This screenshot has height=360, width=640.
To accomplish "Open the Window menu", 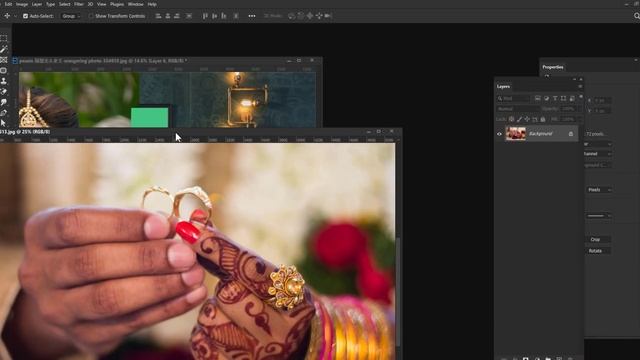I will 136,4.
